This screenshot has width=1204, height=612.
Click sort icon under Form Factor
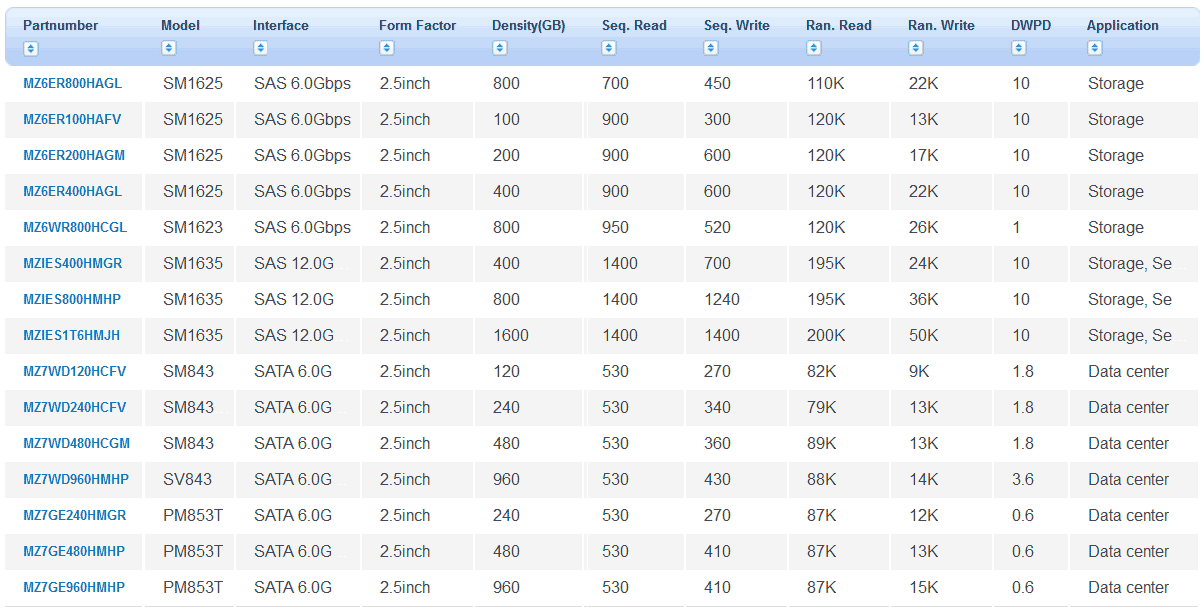click(x=386, y=48)
